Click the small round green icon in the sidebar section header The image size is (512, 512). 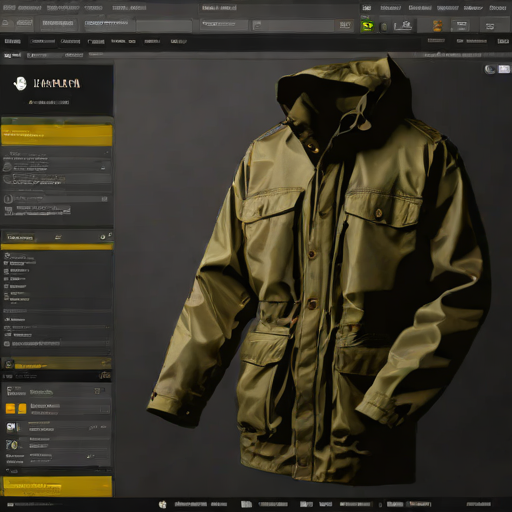[103, 237]
